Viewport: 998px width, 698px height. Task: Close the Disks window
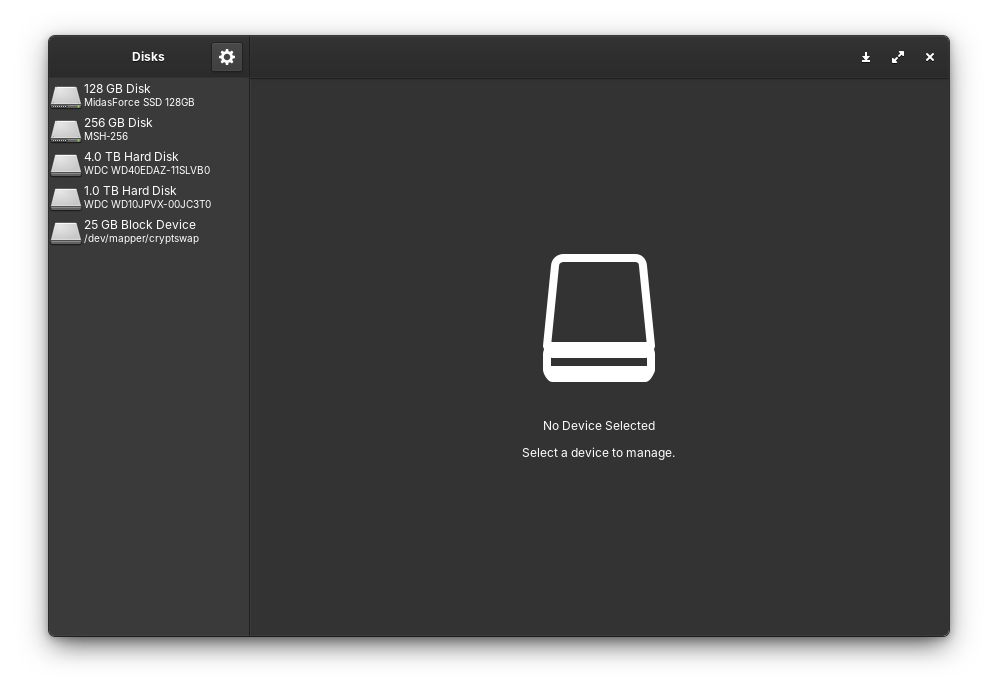tap(929, 57)
